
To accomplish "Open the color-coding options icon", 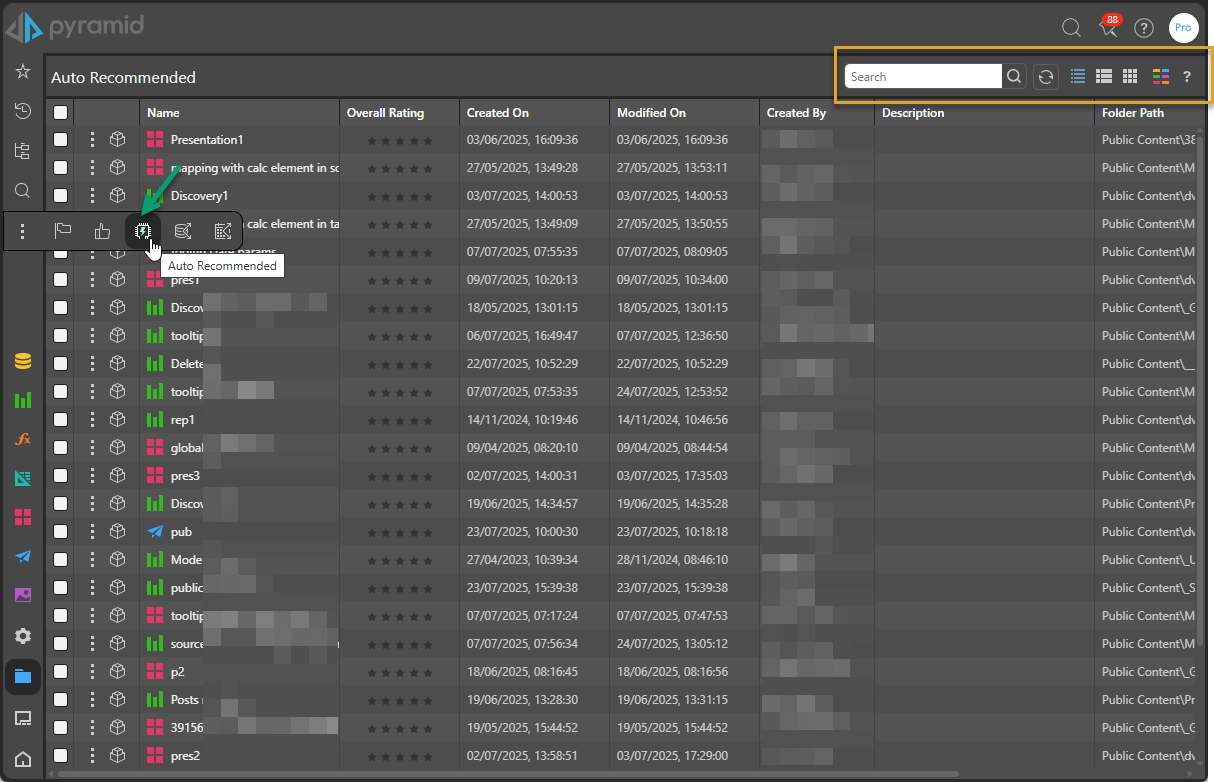I will (x=1160, y=77).
